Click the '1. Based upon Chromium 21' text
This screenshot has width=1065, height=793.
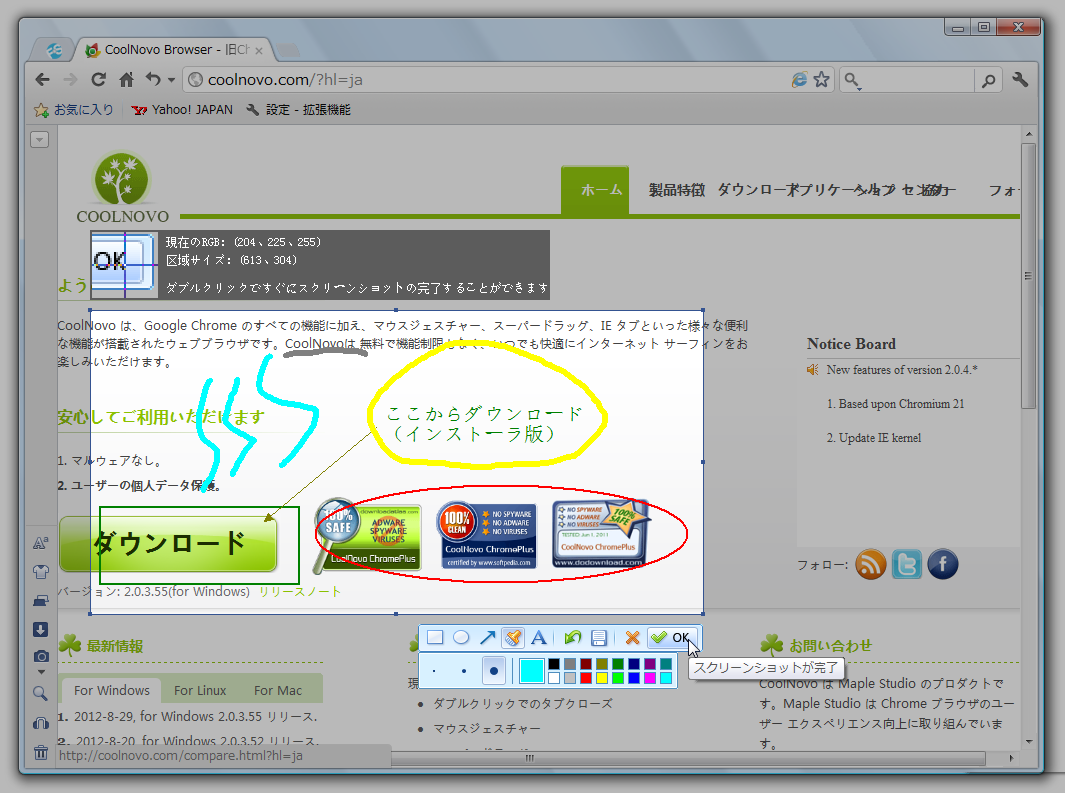(895, 404)
